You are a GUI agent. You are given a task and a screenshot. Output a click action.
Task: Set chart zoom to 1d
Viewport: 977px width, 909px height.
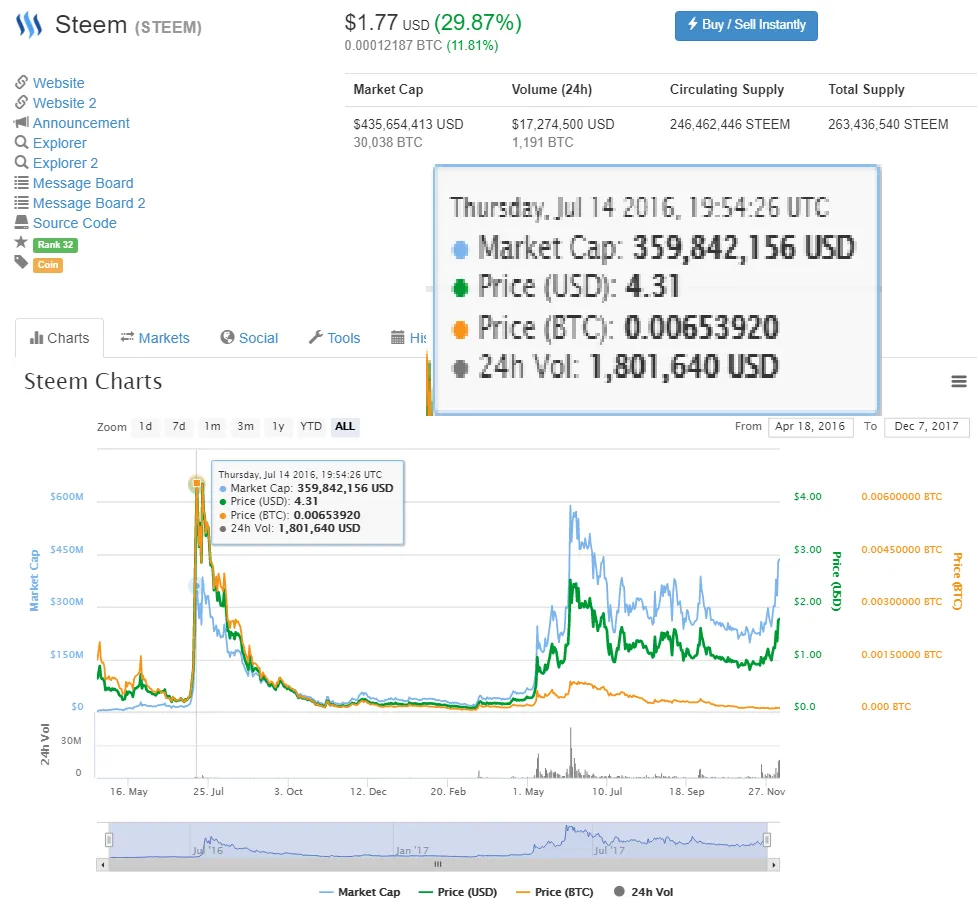tap(145, 427)
